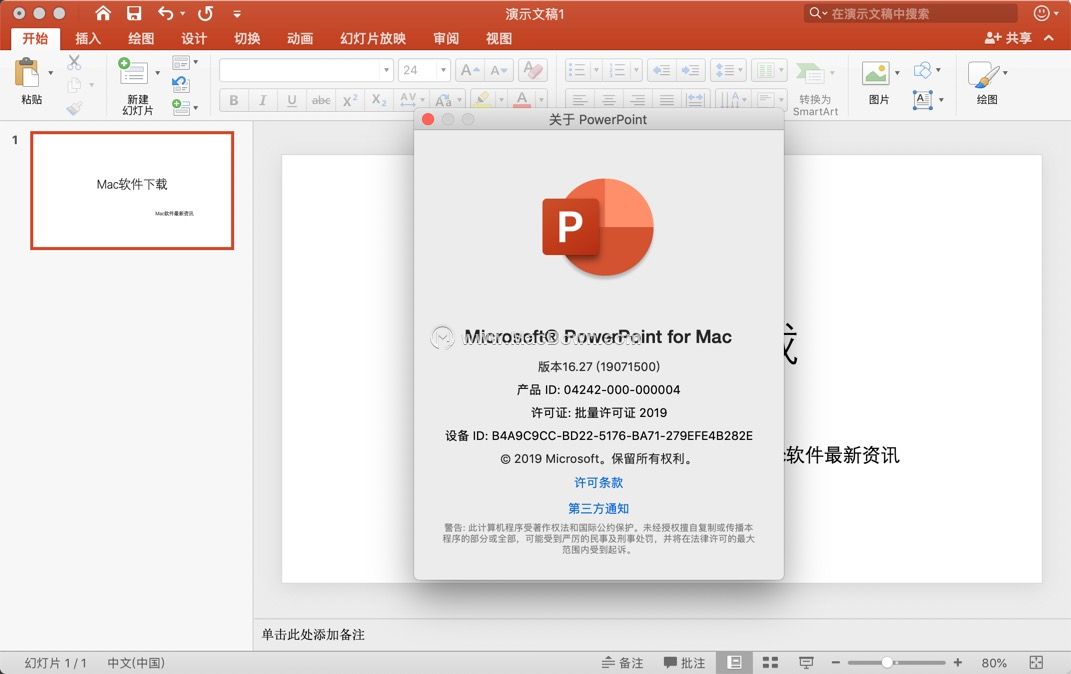Screen dimensions: 1071x674
Task: Start slideshow from status bar icon
Action: (806, 662)
